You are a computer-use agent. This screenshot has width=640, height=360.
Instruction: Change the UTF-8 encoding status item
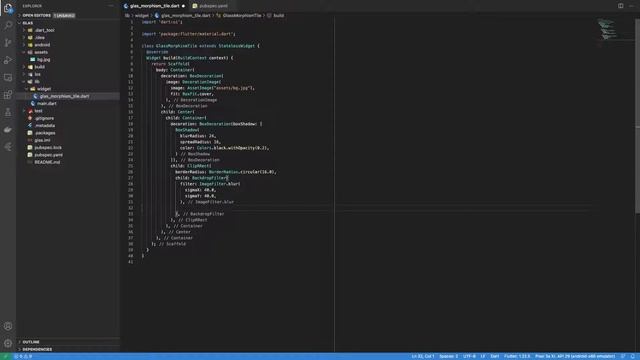pyautogui.click(x=469, y=356)
